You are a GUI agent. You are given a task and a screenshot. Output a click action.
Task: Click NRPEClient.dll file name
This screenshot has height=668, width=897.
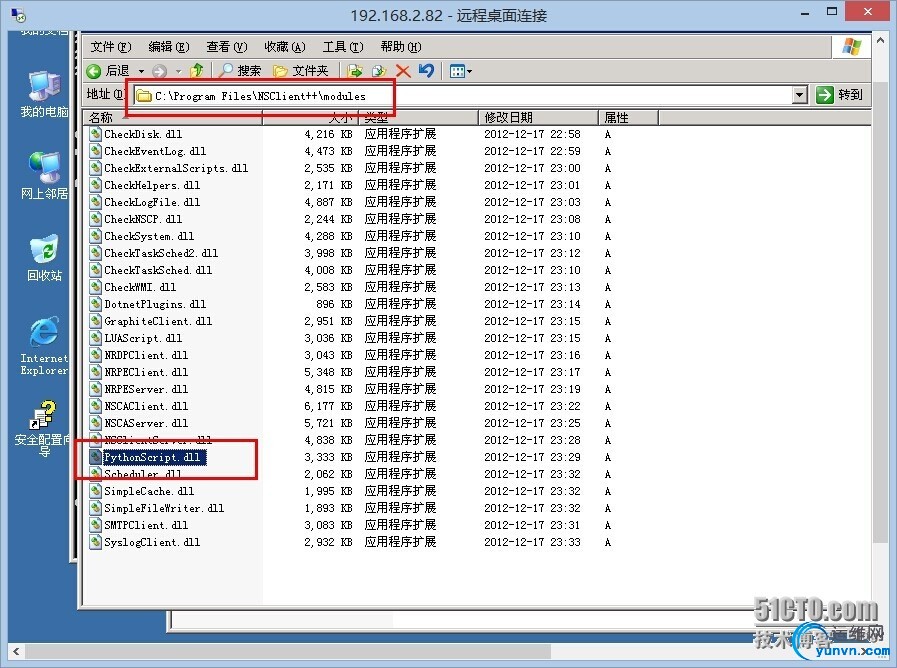tap(146, 372)
